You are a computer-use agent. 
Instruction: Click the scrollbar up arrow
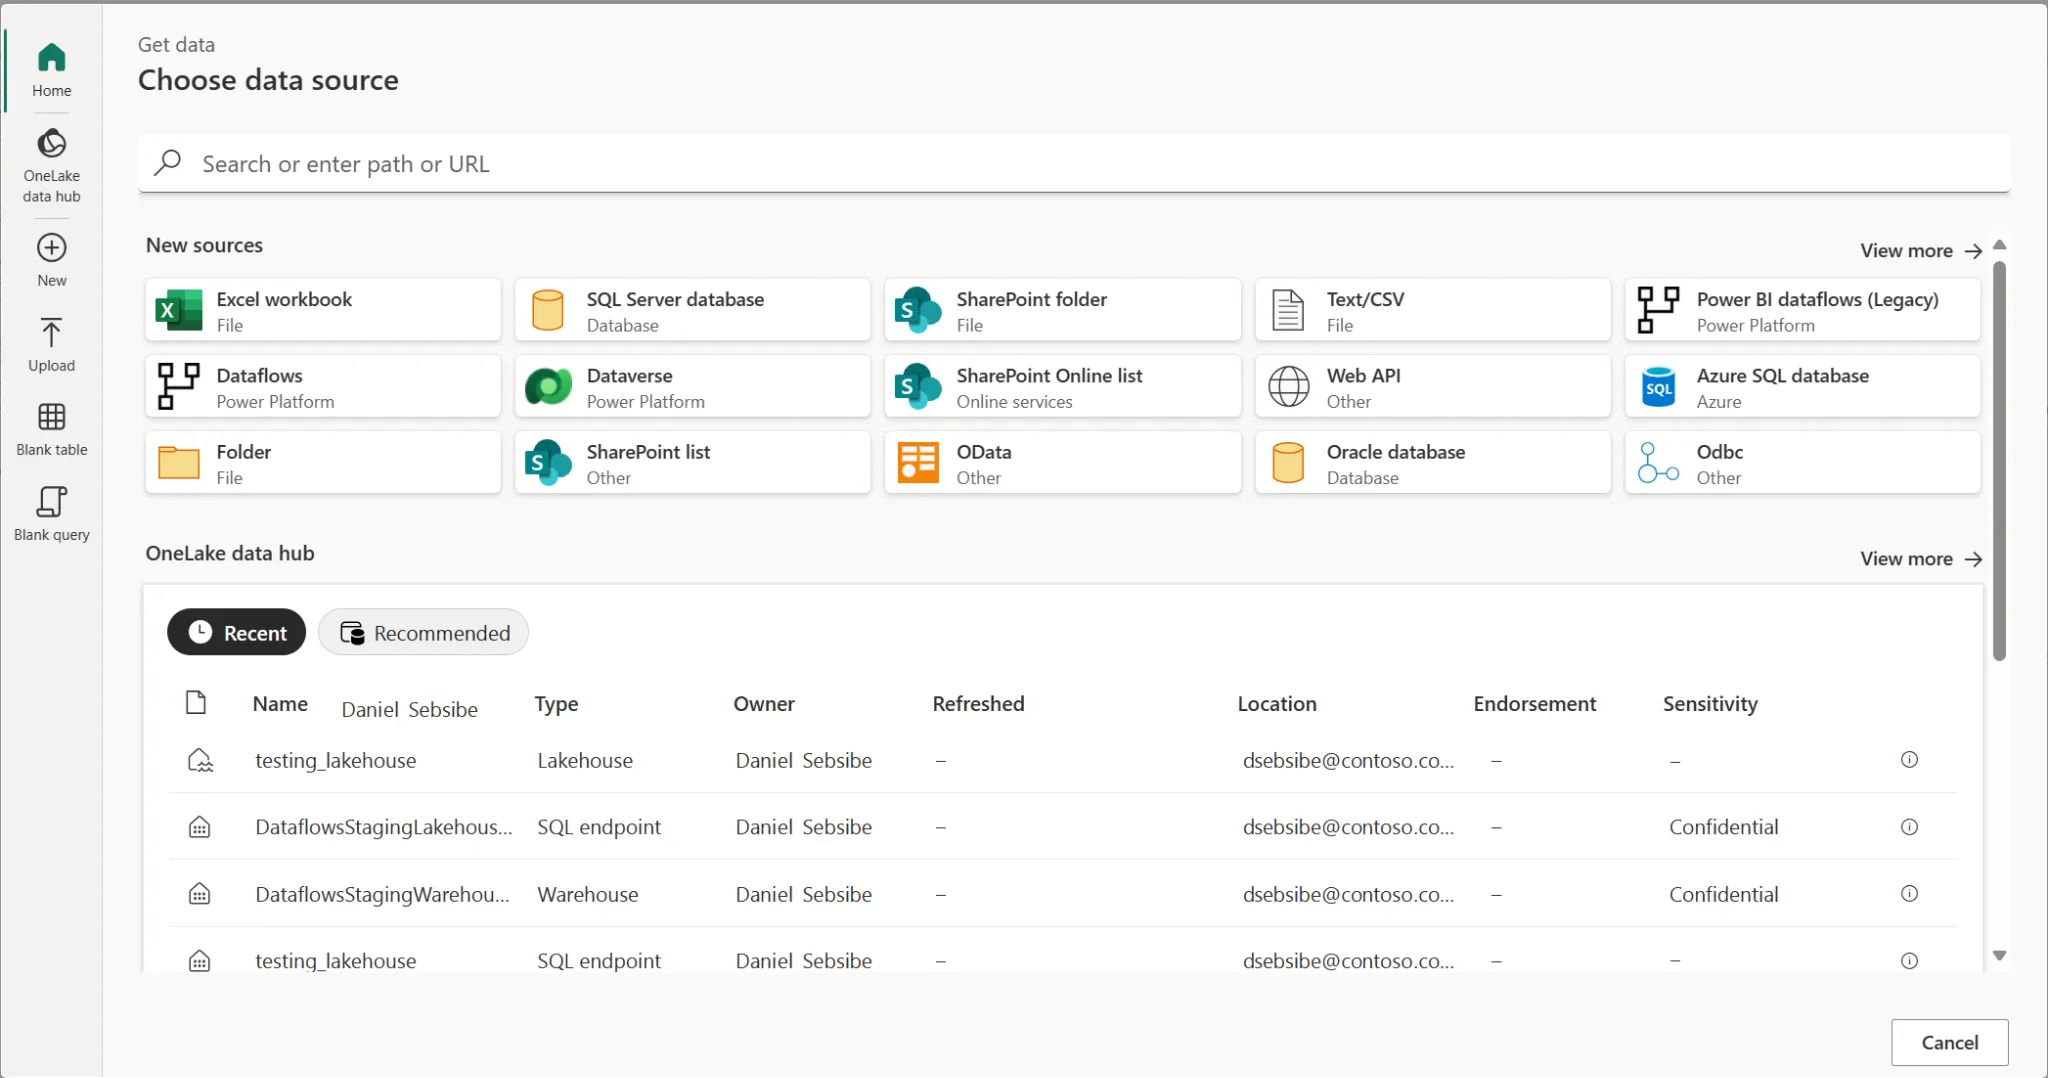pyautogui.click(x=1999, y=245)
